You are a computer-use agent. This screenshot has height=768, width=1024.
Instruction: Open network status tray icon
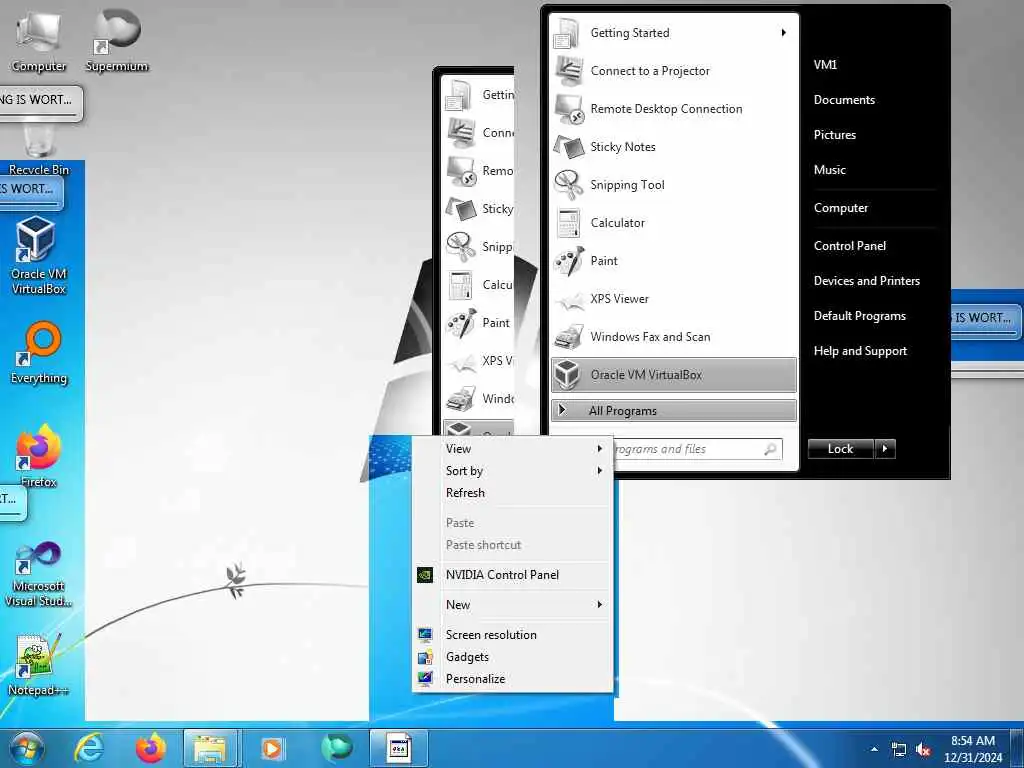point(899,750)
